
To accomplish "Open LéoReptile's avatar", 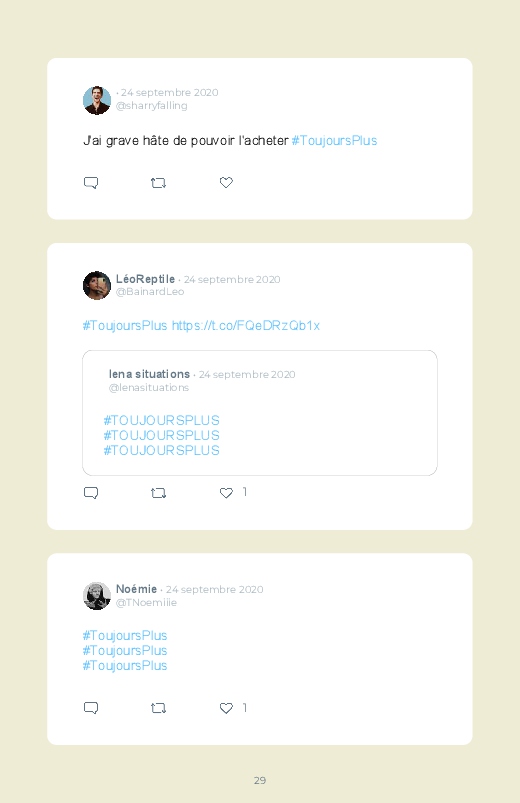I will point(97,285).
